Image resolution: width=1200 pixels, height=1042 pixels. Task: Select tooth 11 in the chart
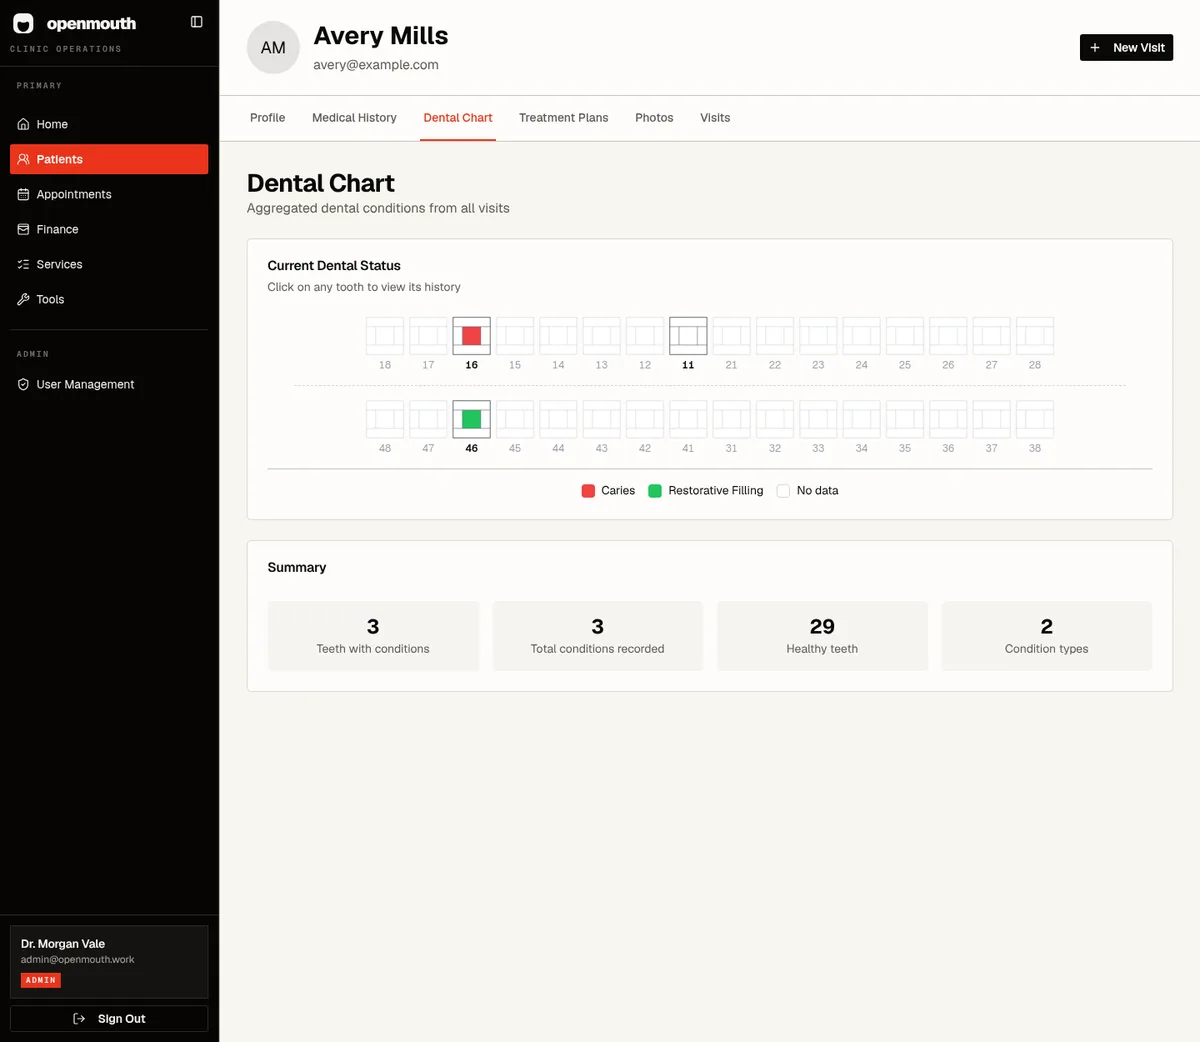click(688, 336)
